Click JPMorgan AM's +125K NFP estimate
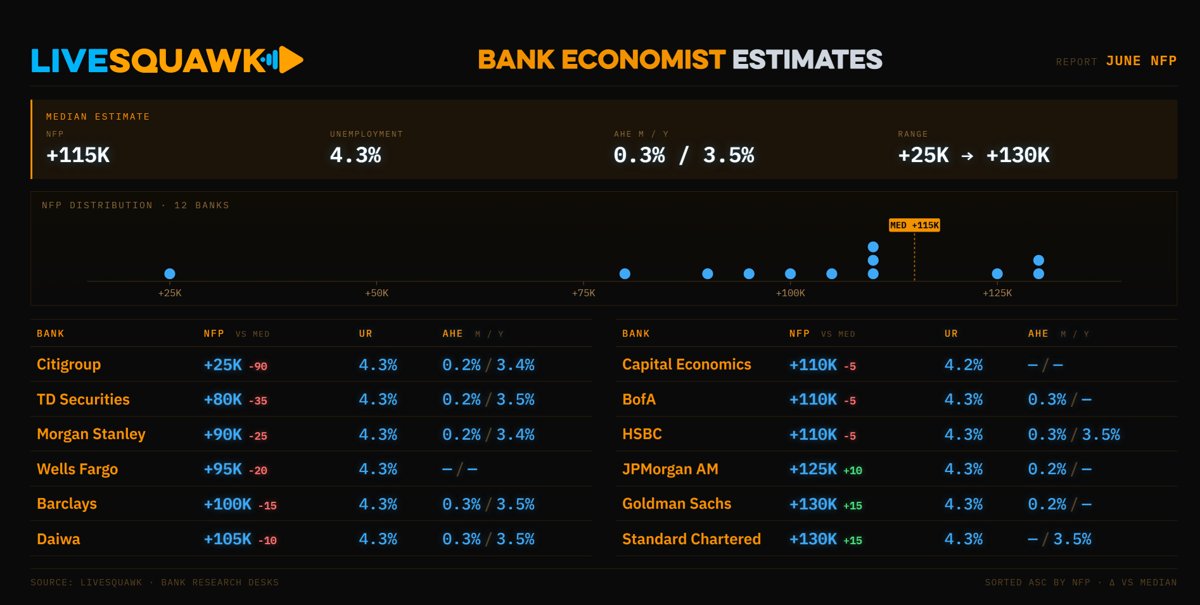 [x=813, y=470]
